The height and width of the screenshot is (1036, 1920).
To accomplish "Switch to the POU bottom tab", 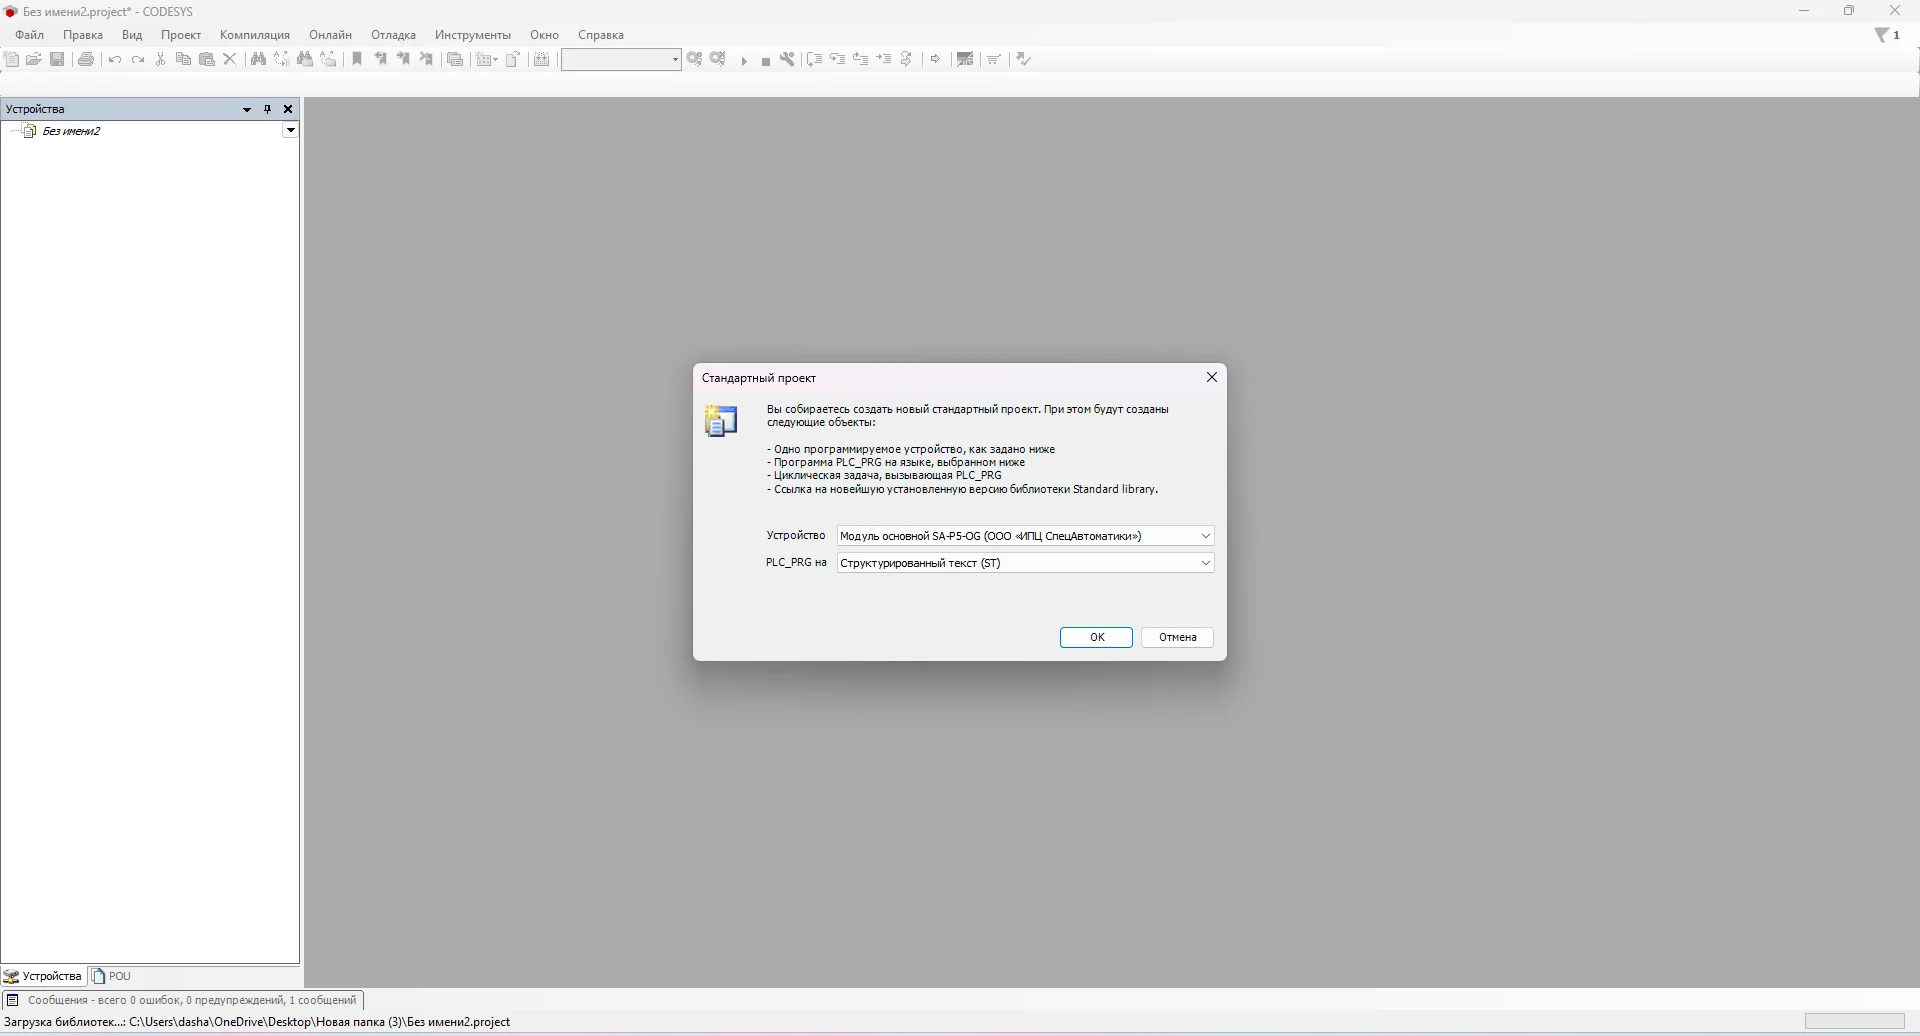I will click(x=112, y=977).
